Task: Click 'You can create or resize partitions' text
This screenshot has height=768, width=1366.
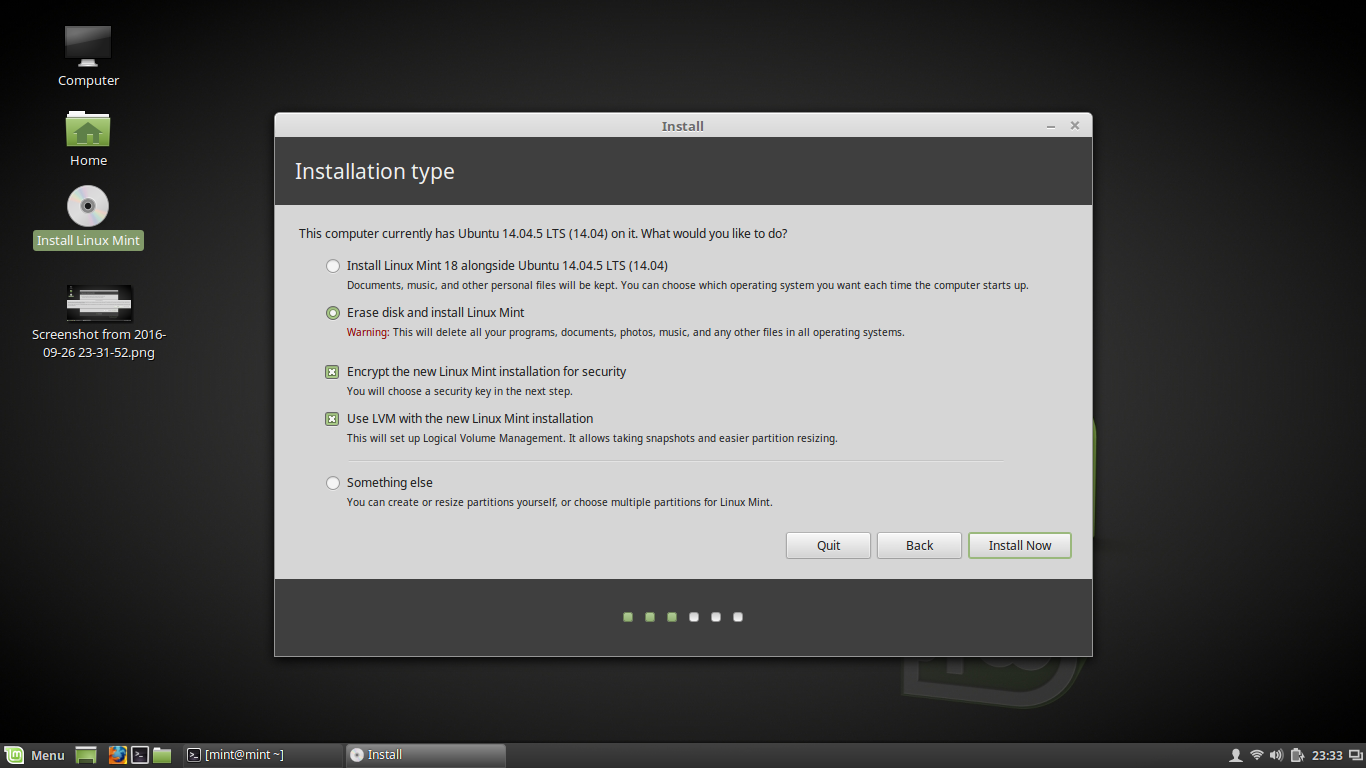Action: pos(560,502)
